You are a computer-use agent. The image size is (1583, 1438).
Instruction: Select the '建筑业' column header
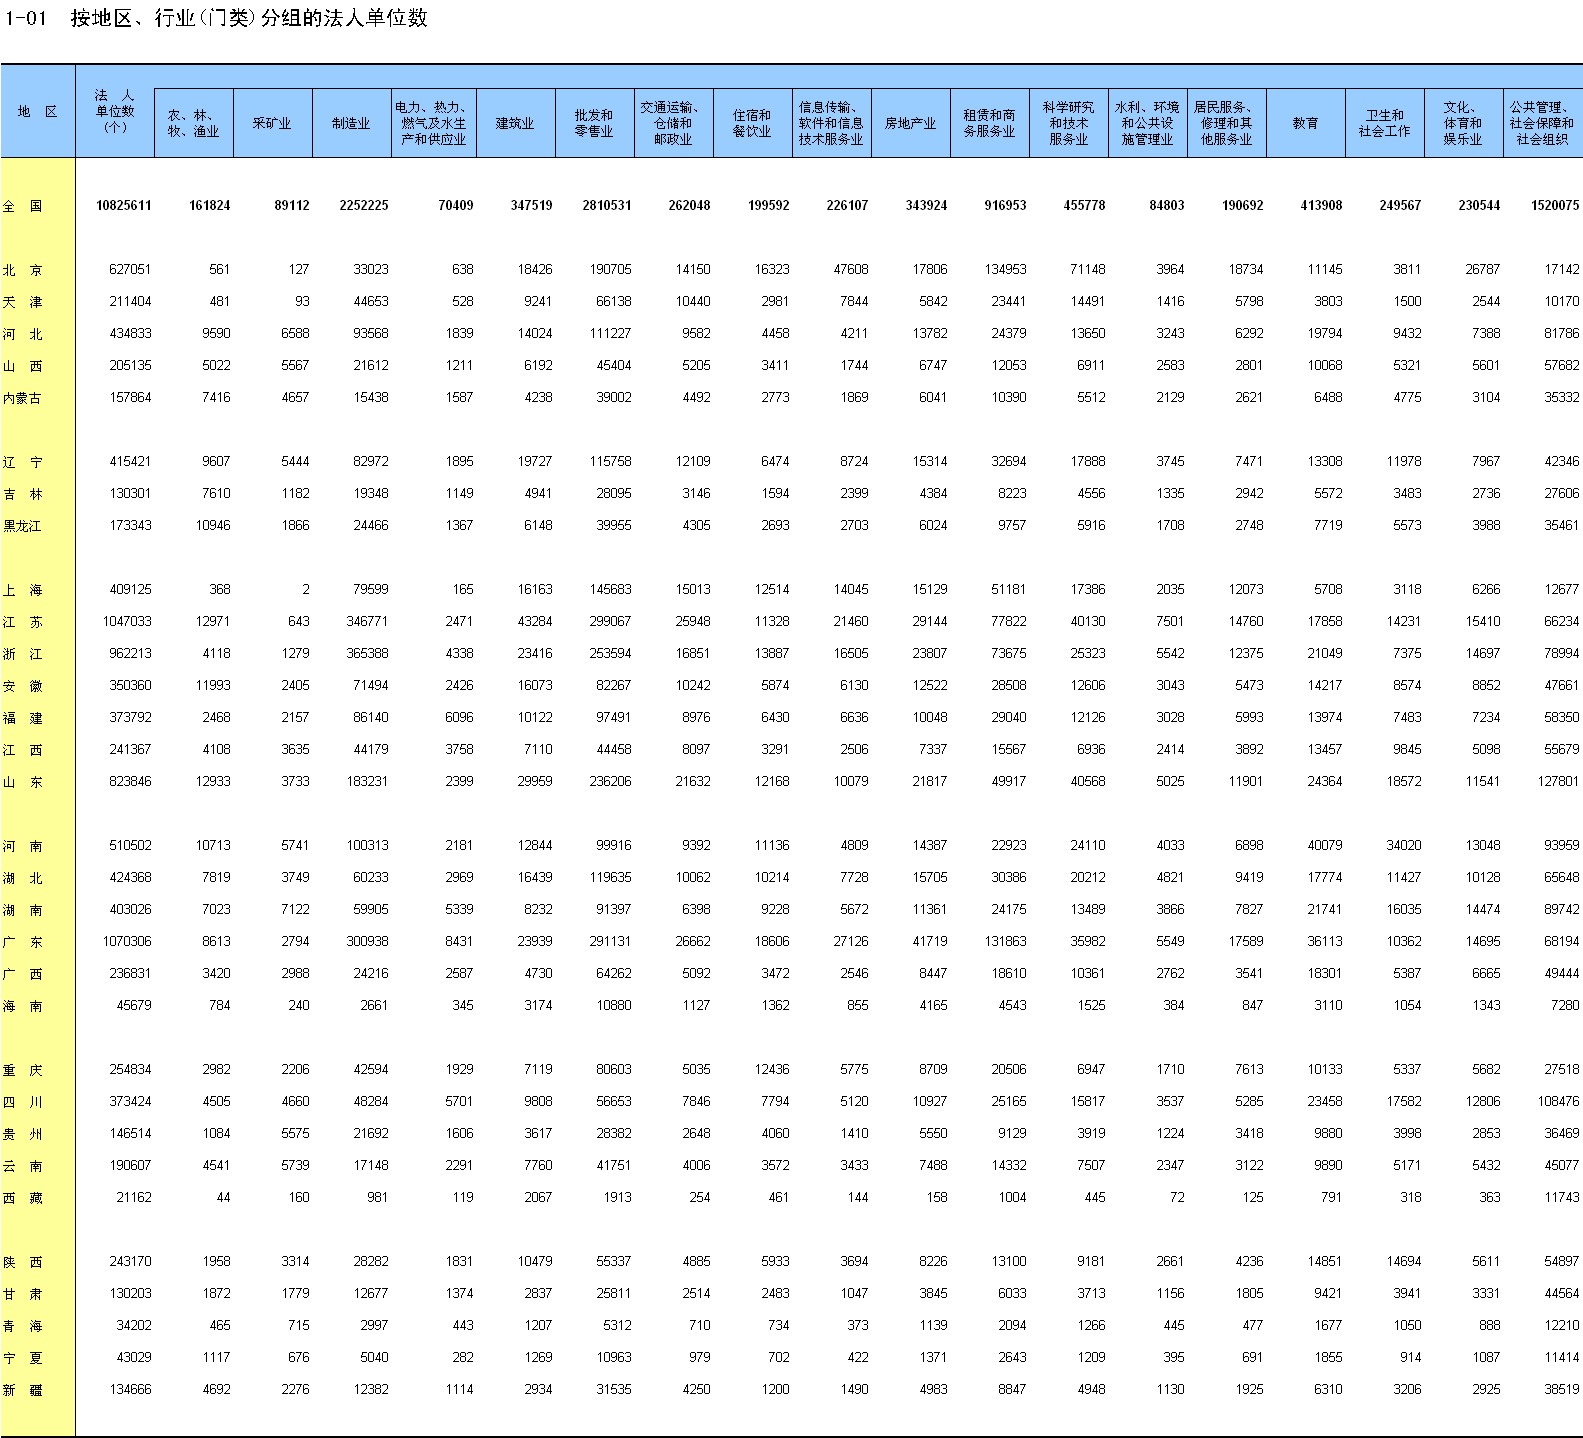516,123
